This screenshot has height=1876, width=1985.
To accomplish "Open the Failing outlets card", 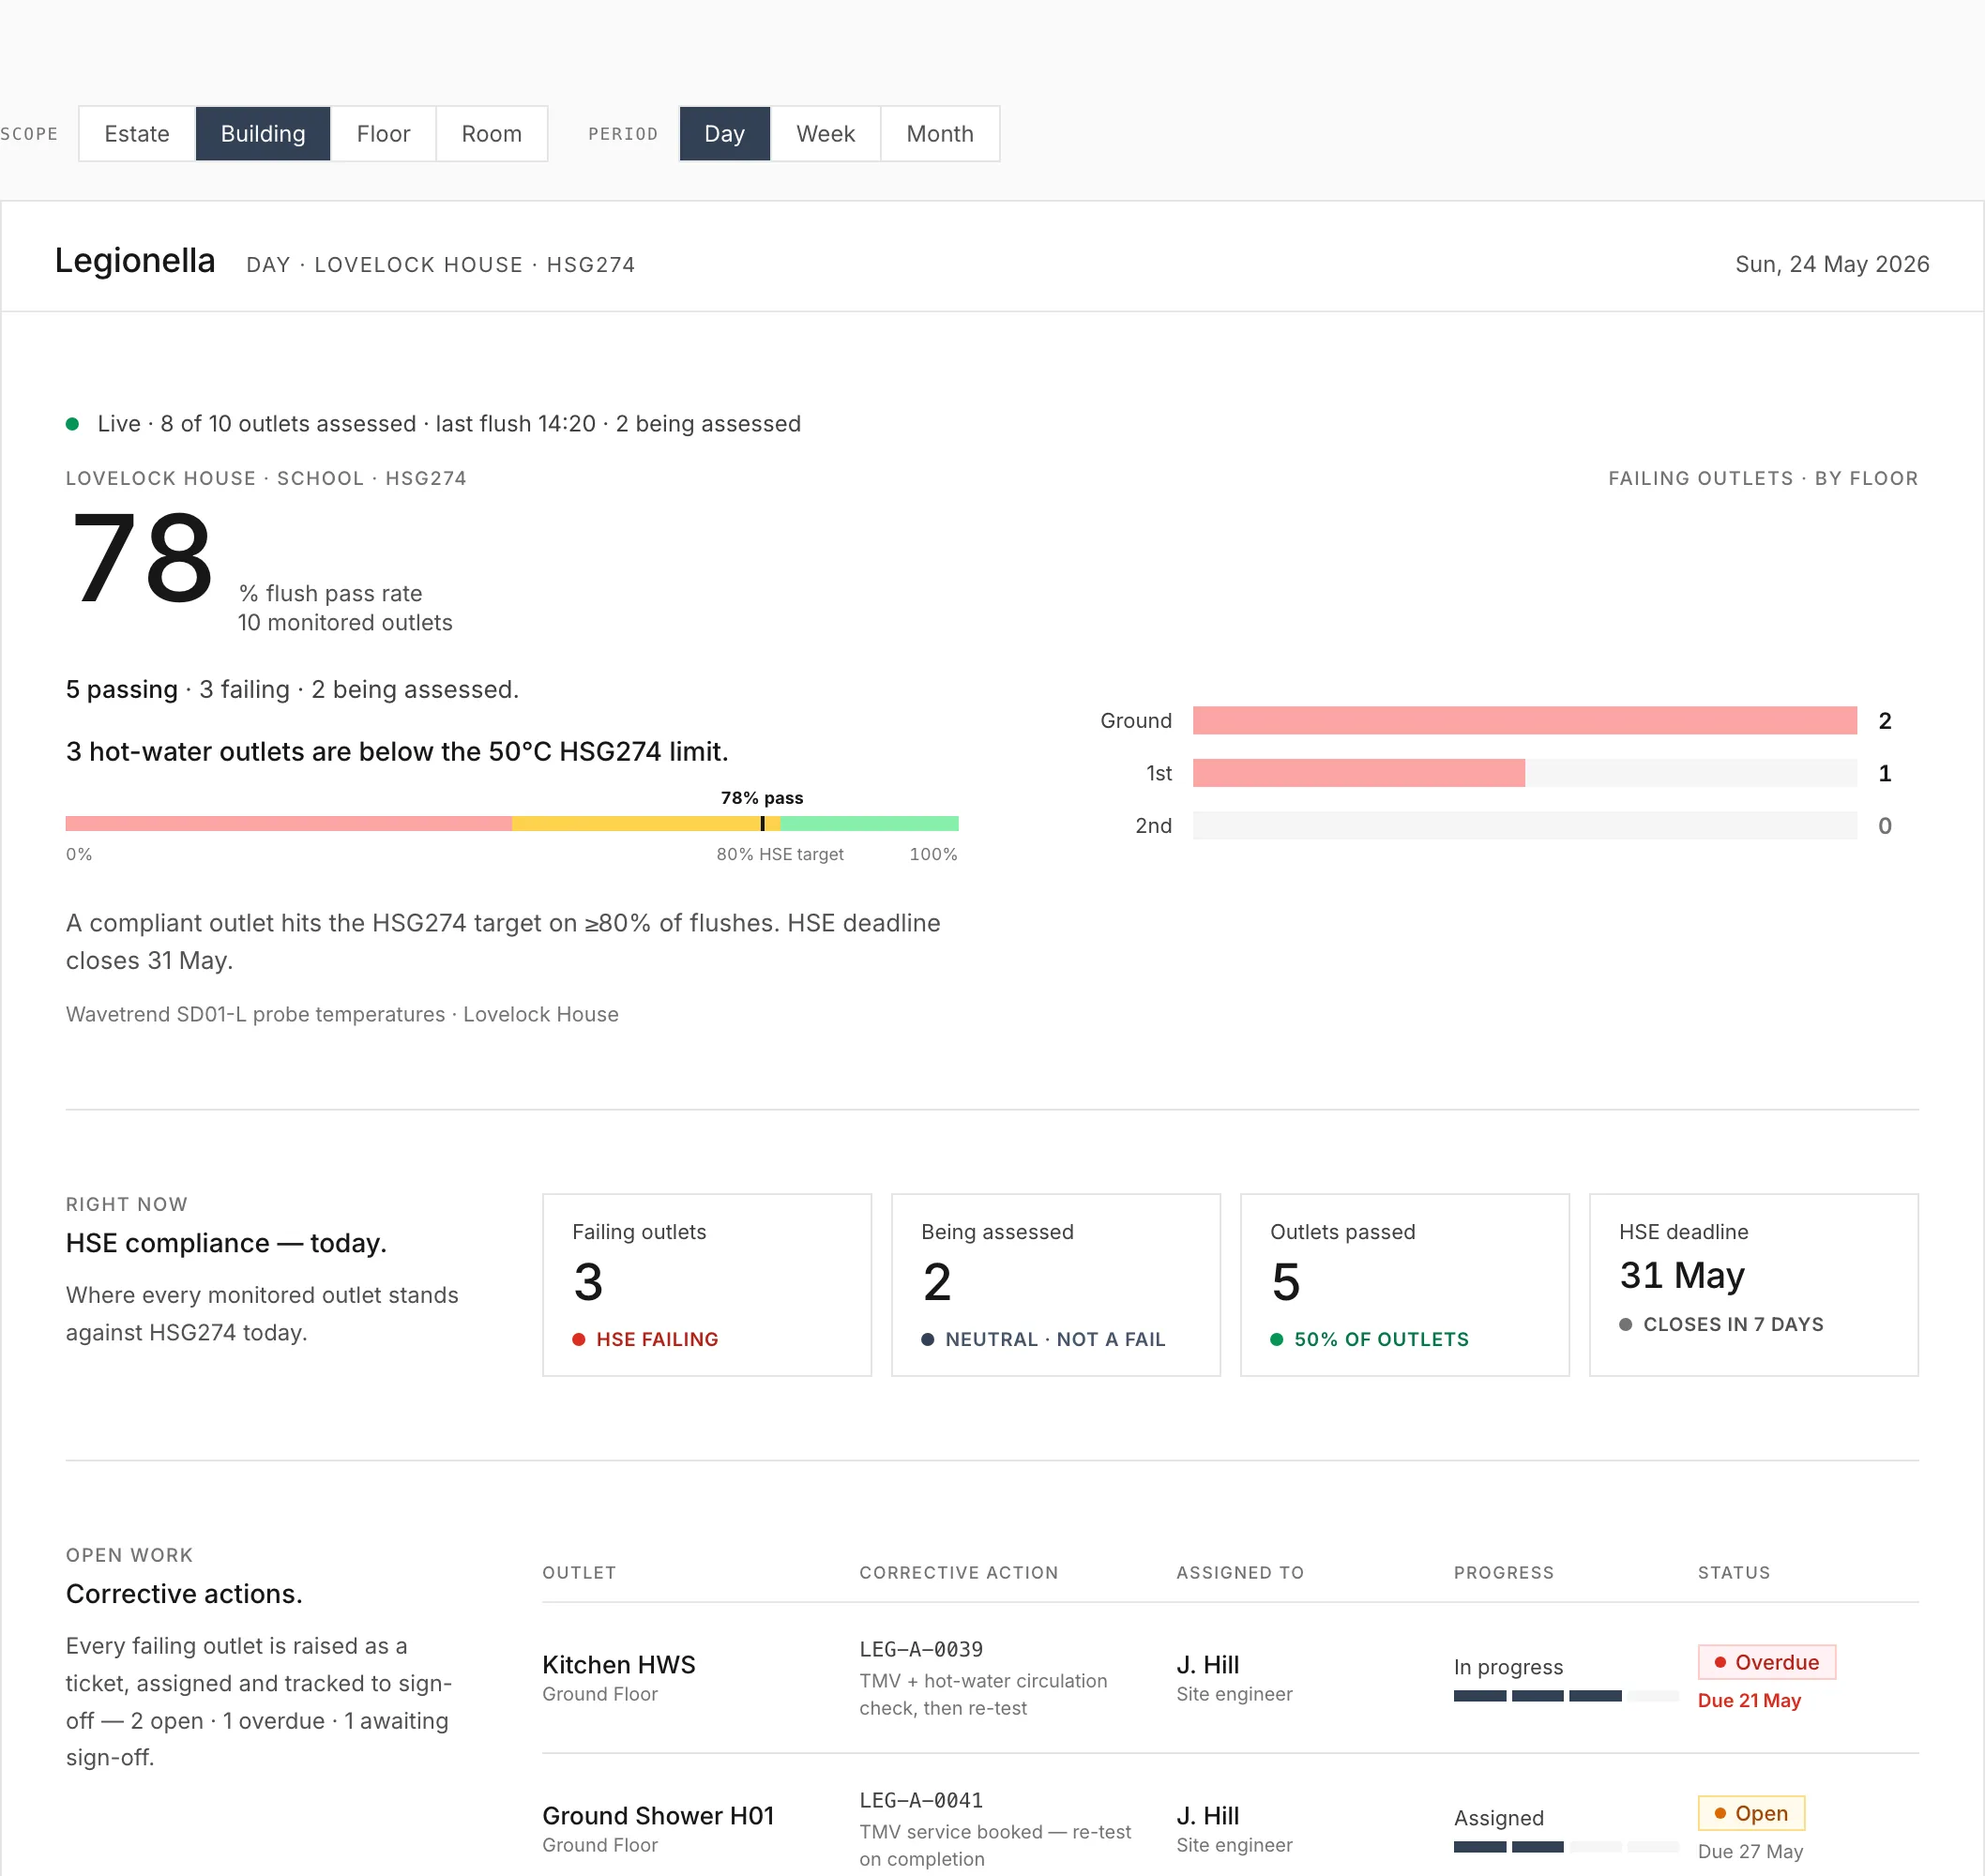I will (707, 1285).
